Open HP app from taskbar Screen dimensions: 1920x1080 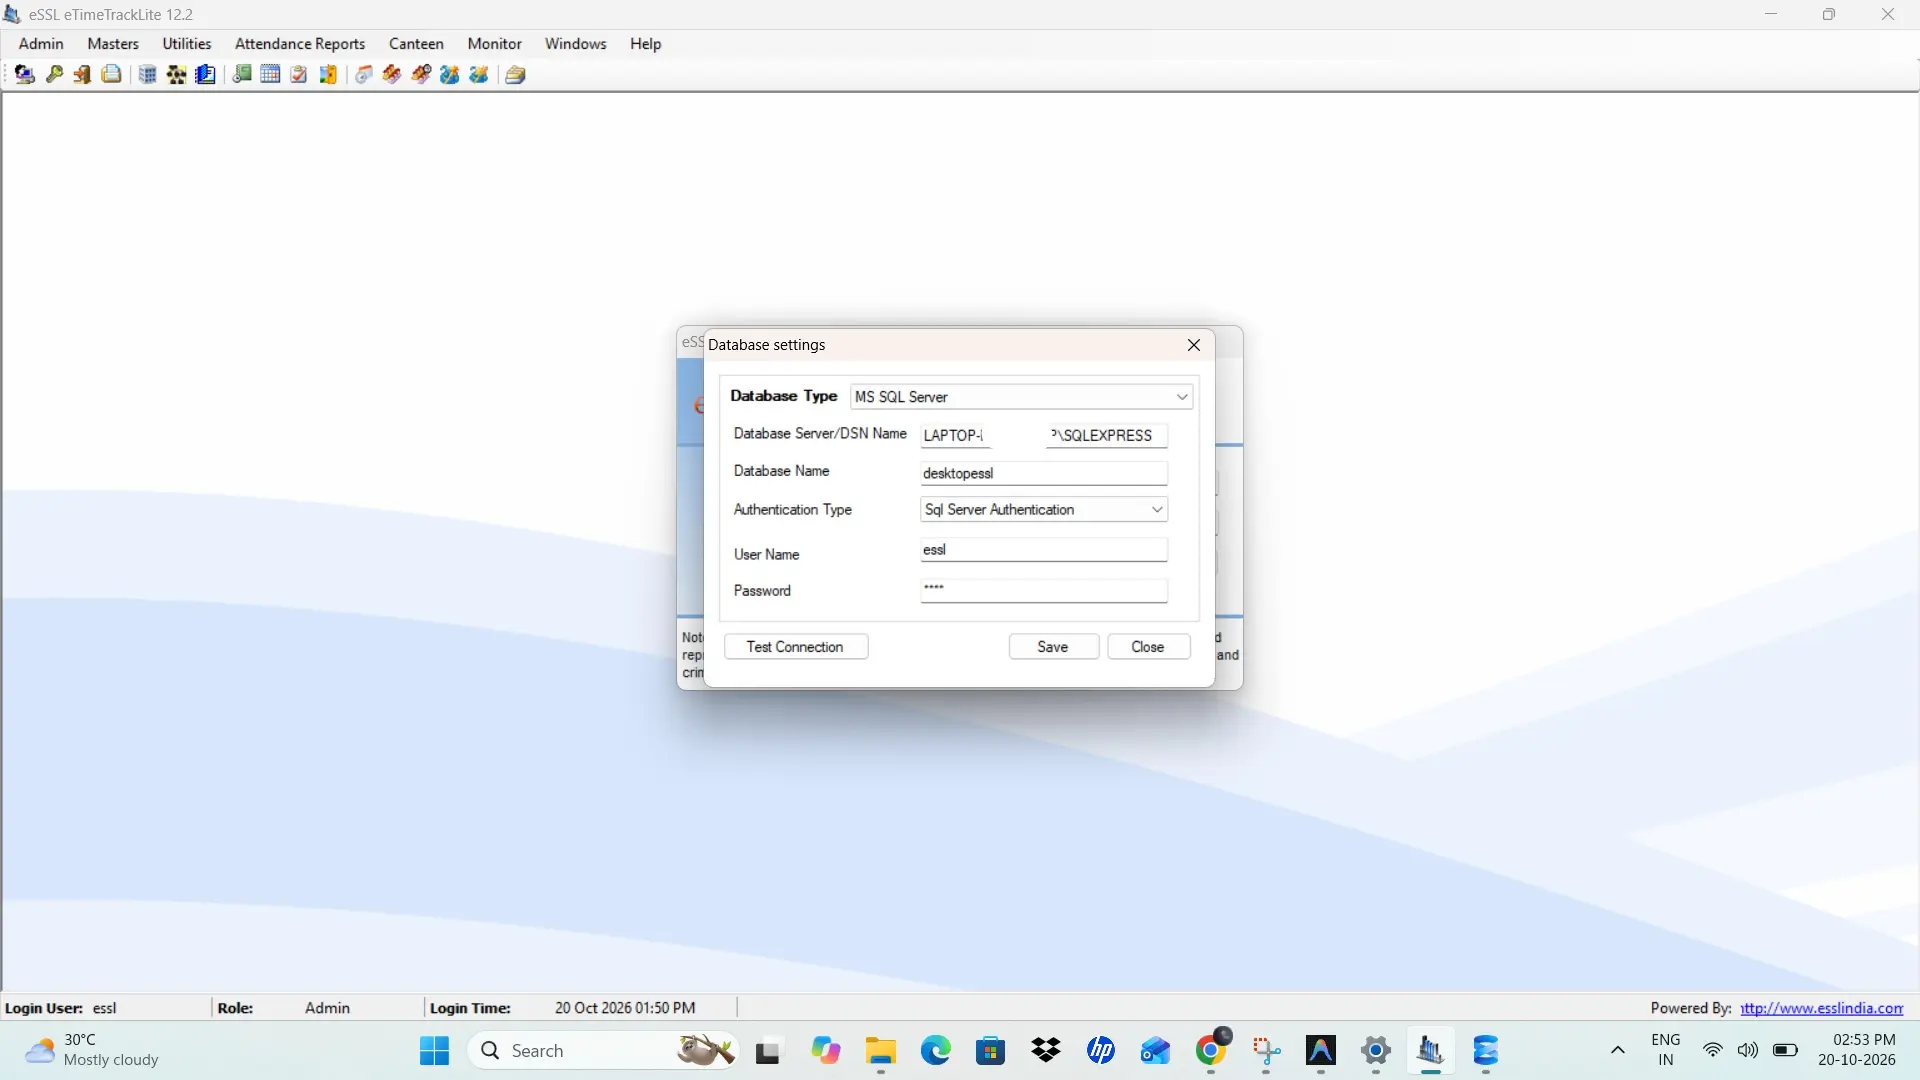coord(1101,1050)
